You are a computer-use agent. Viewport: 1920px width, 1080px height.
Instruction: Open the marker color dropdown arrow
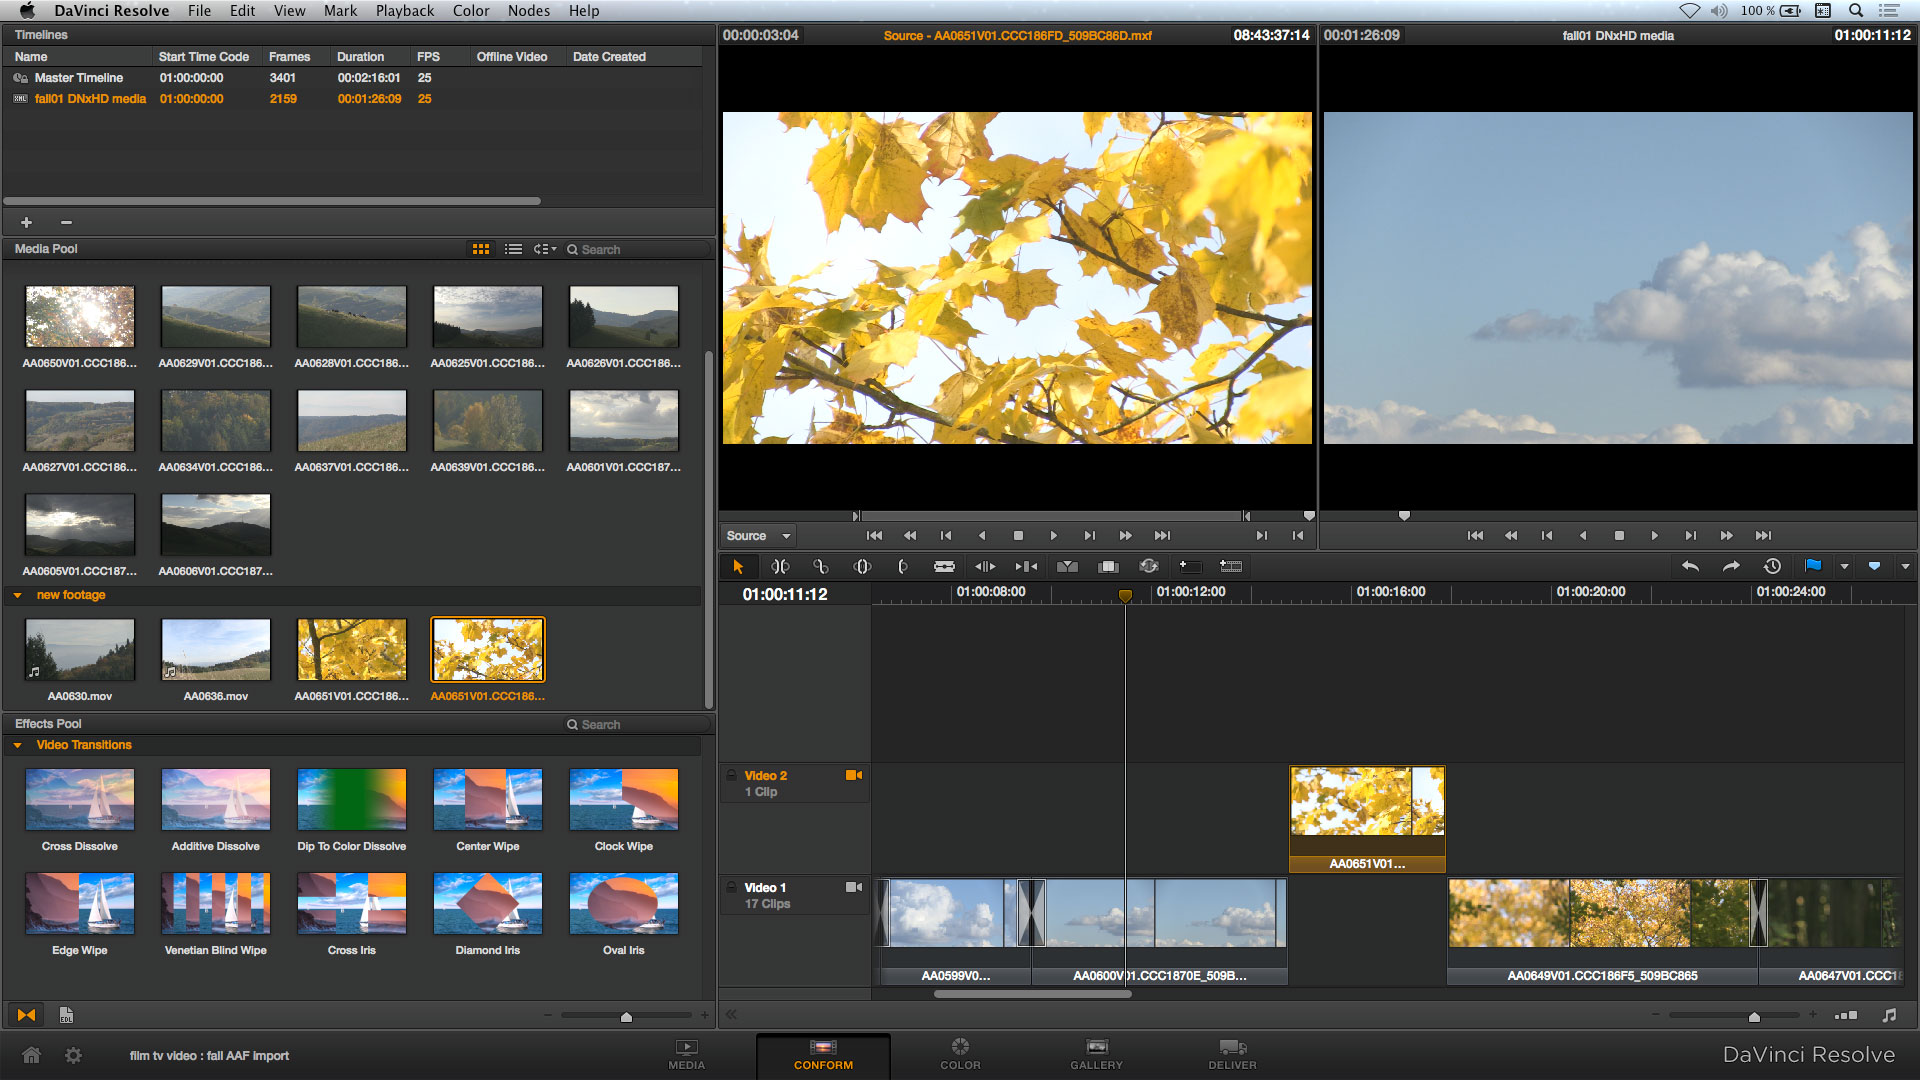tap(1905, 567)
